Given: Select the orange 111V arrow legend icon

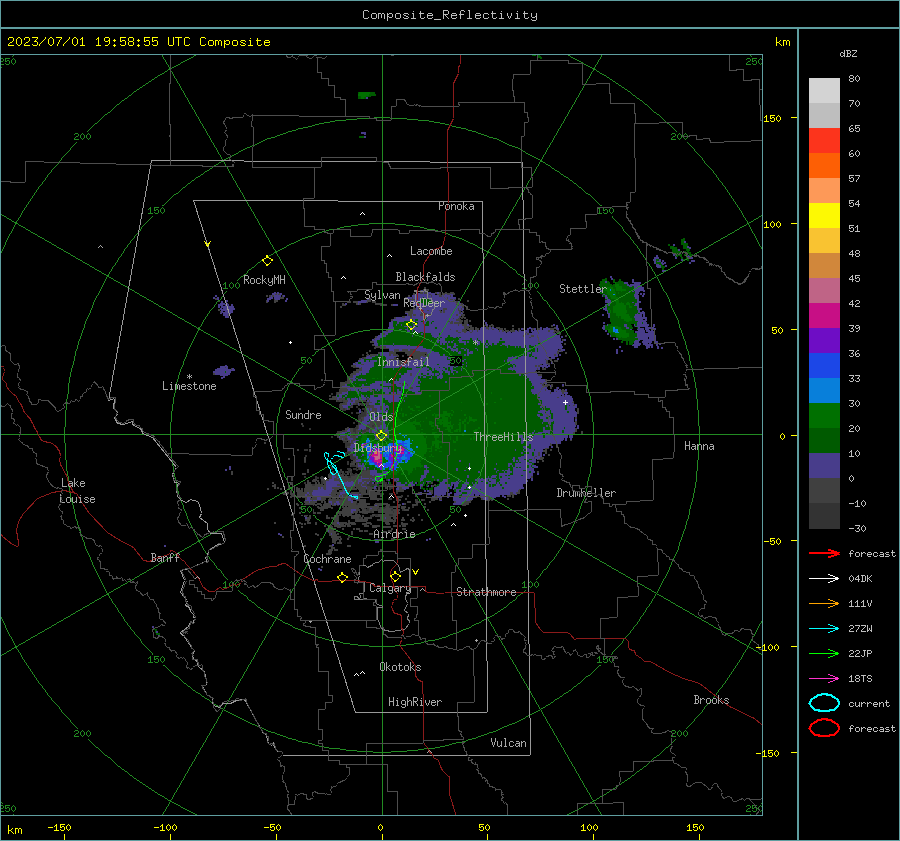Looking at the screenshot, I should [824, 603].
